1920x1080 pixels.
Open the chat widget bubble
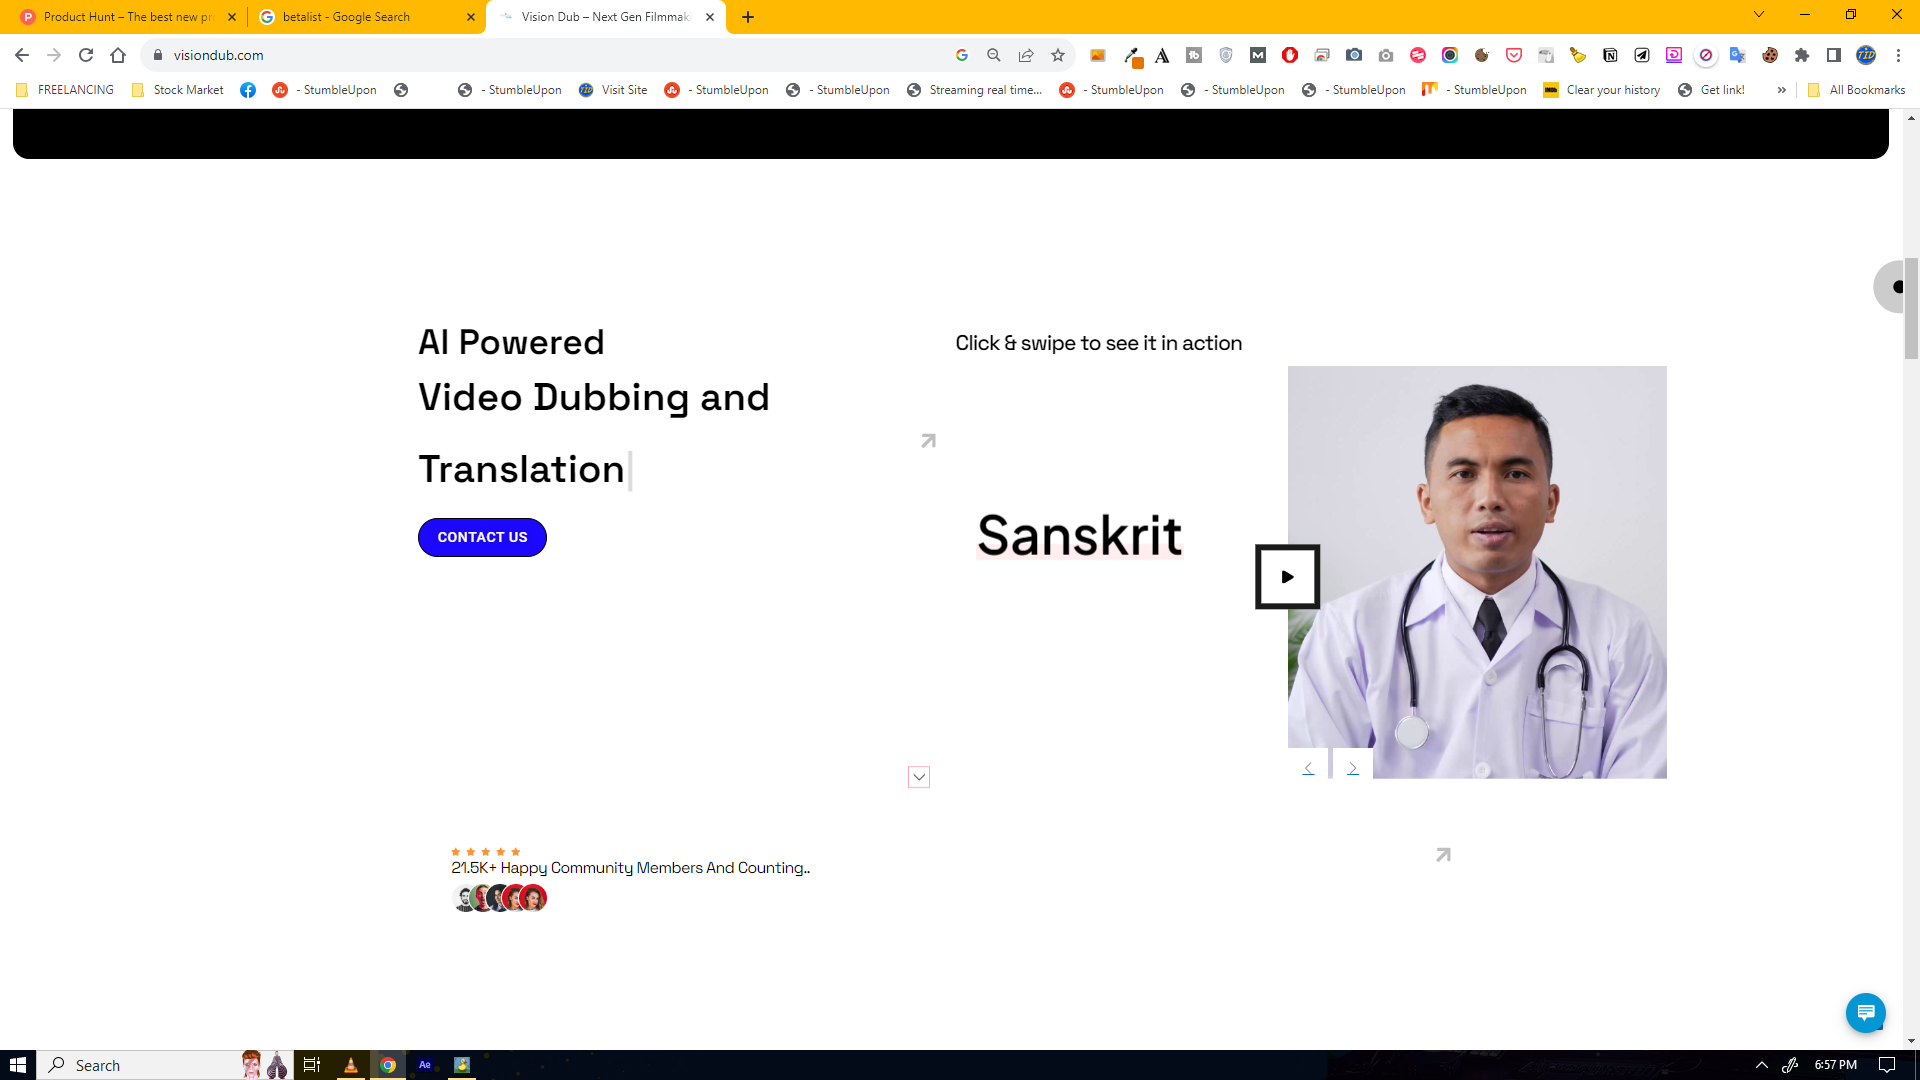1865,1012
